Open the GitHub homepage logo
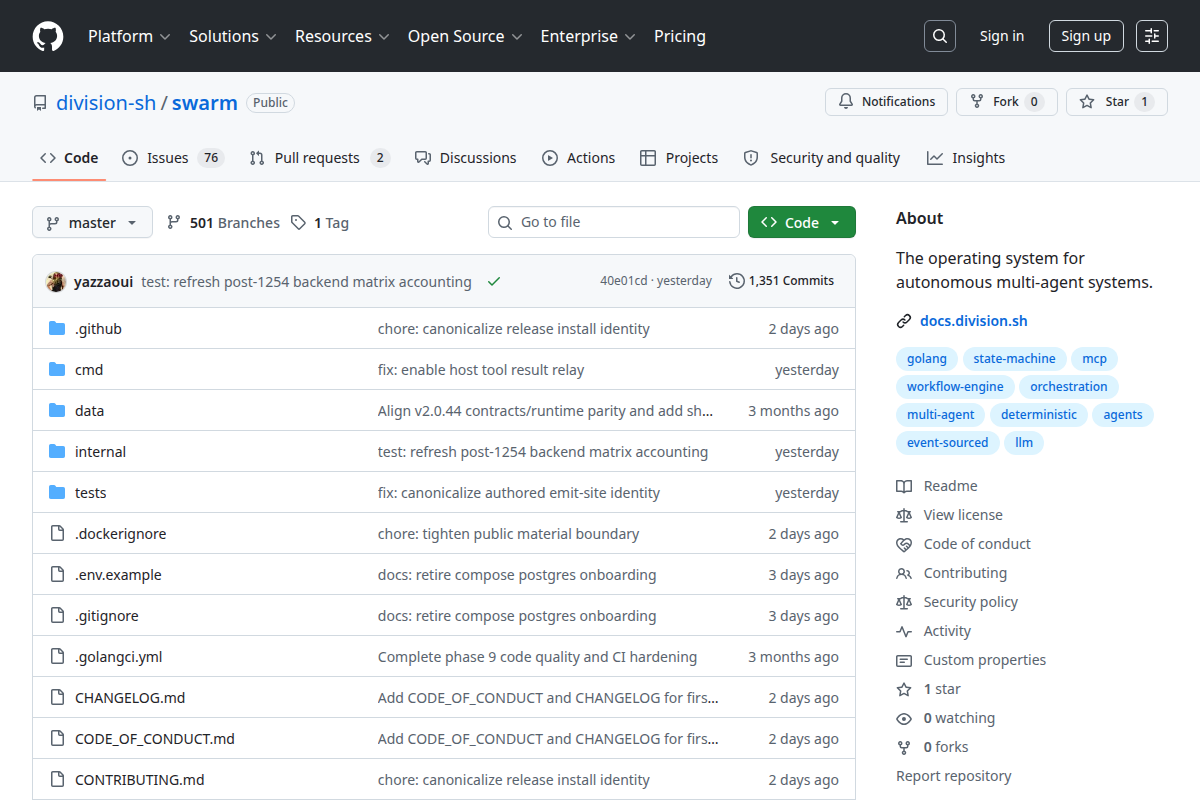 pos(48,36)
